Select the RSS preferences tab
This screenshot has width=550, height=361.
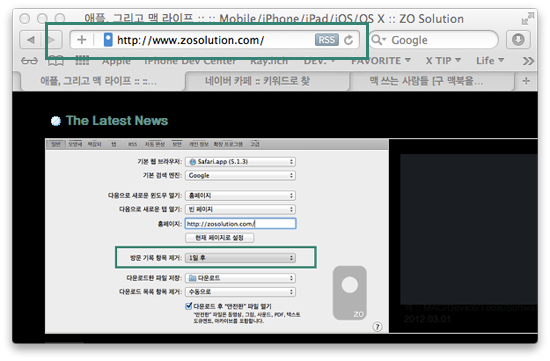[132, 144]
